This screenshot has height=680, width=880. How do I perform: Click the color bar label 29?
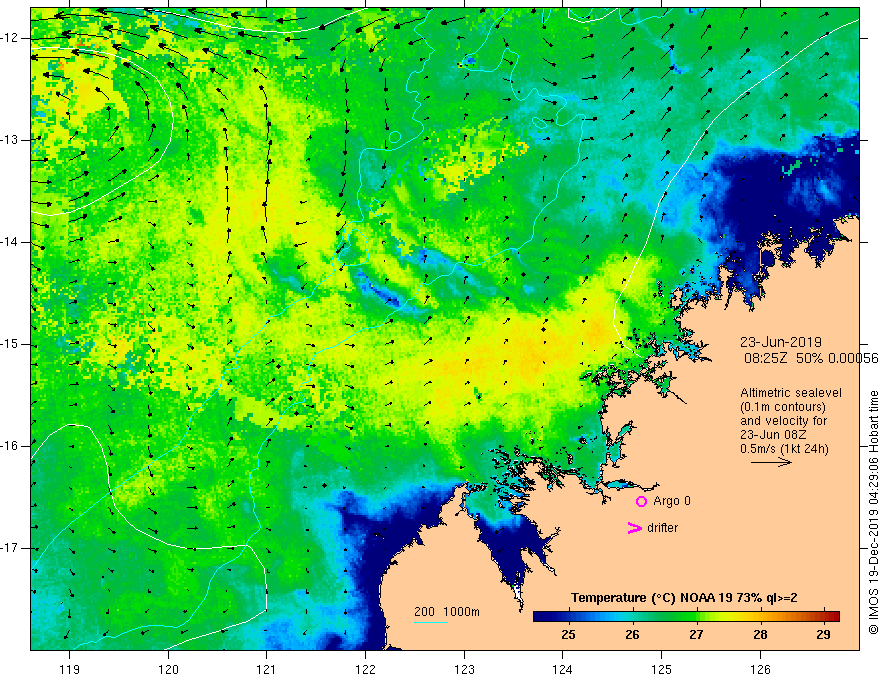click(823, 635)
